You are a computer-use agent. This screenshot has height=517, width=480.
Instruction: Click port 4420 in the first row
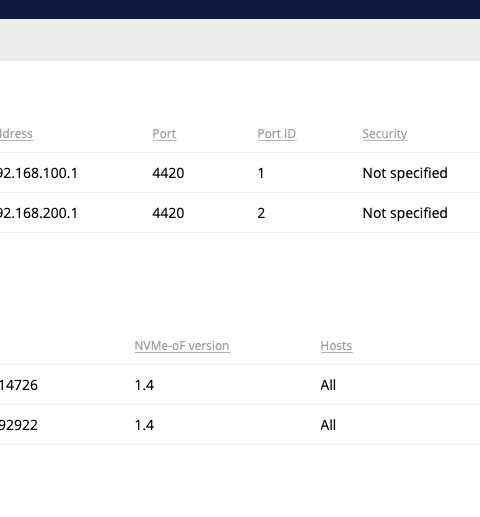pos(168,173)
